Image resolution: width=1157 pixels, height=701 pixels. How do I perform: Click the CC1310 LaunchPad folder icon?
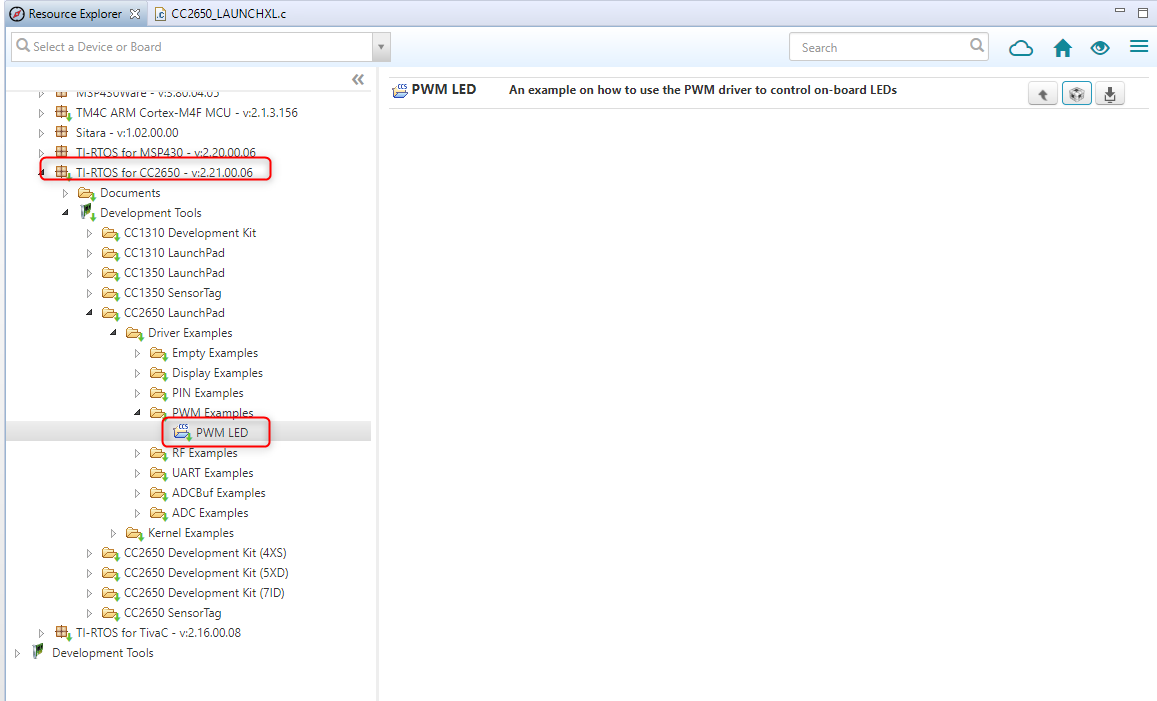(111, 253)
